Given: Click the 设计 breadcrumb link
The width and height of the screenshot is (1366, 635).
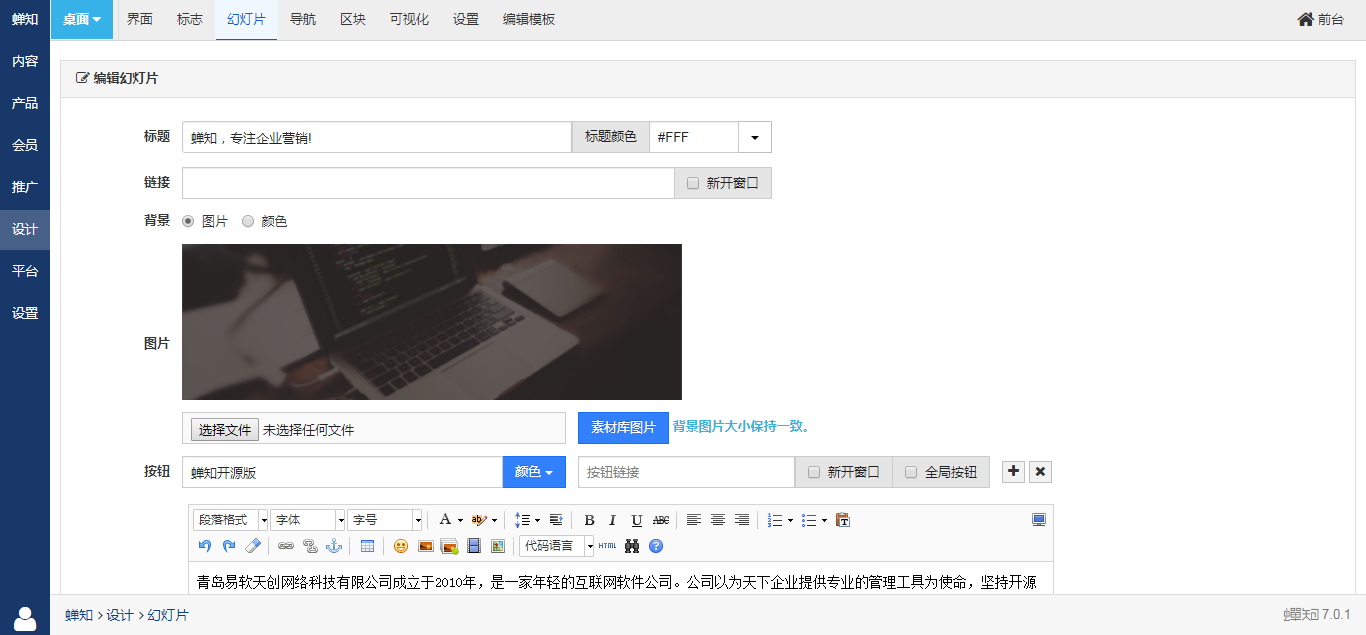Looking at the screenshot, I should tap(120, 615).
